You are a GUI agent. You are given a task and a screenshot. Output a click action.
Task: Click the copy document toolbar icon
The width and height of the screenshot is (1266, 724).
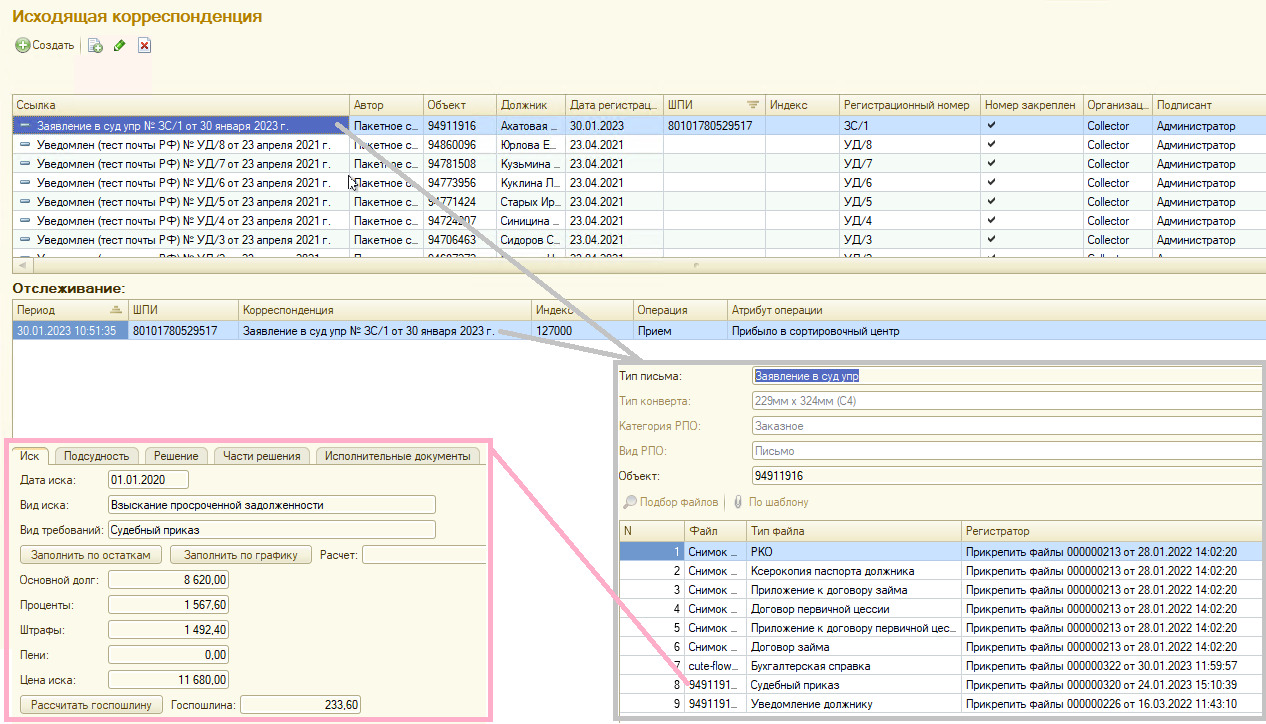click(95, 46)
